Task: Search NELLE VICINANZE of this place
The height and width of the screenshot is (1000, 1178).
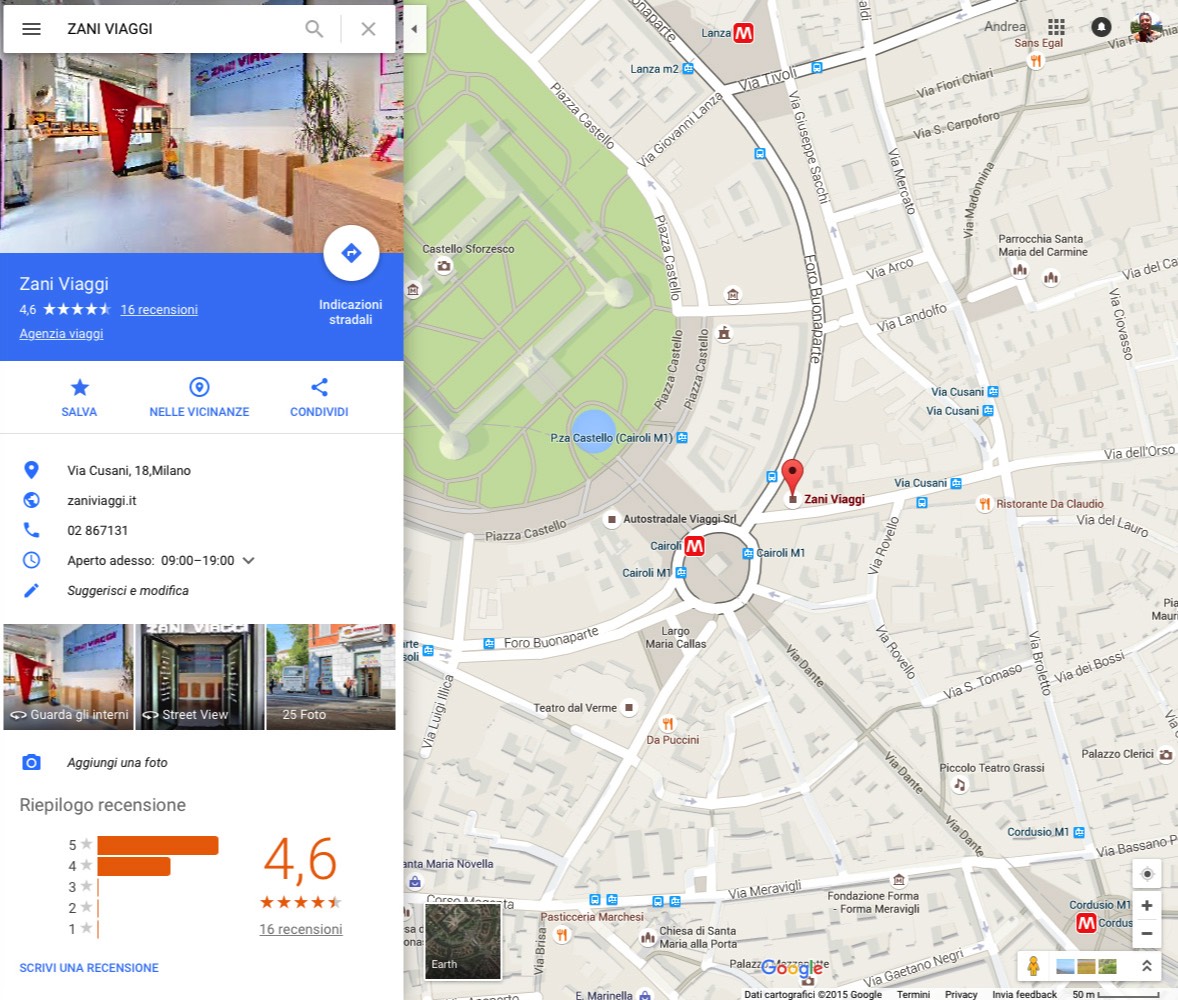Action: pyautogui.click(x=199, y=397)
